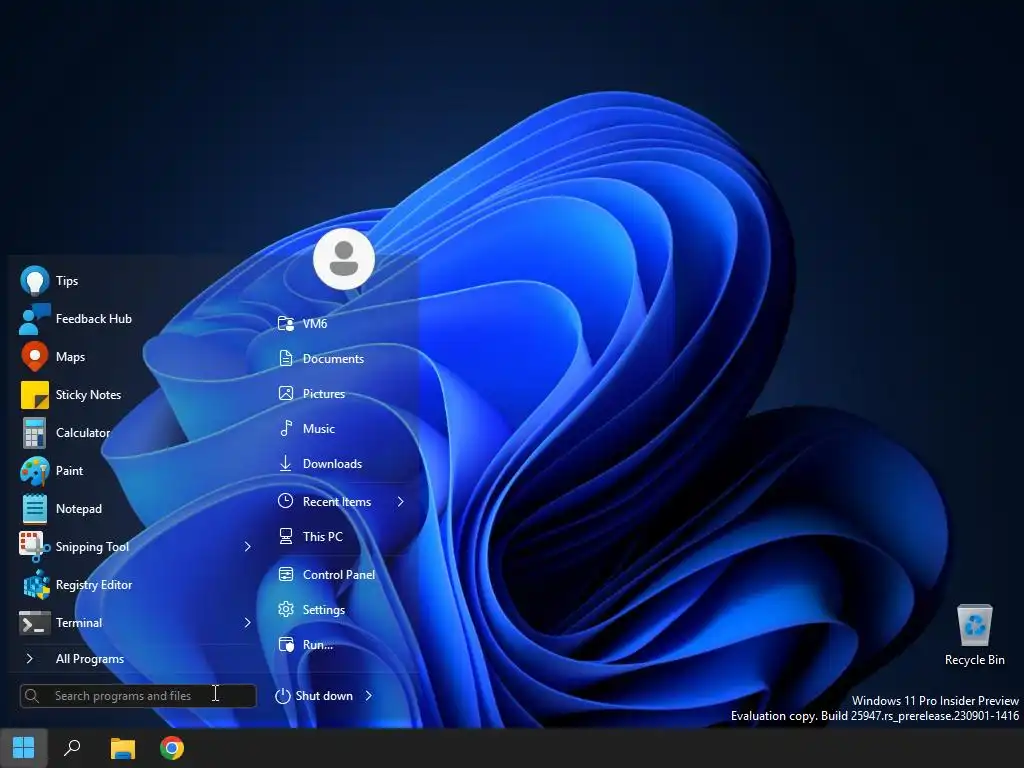Viewport: 1024px width, 768px height.
Task: Select the Recent Items label
Action: (336, 502)
